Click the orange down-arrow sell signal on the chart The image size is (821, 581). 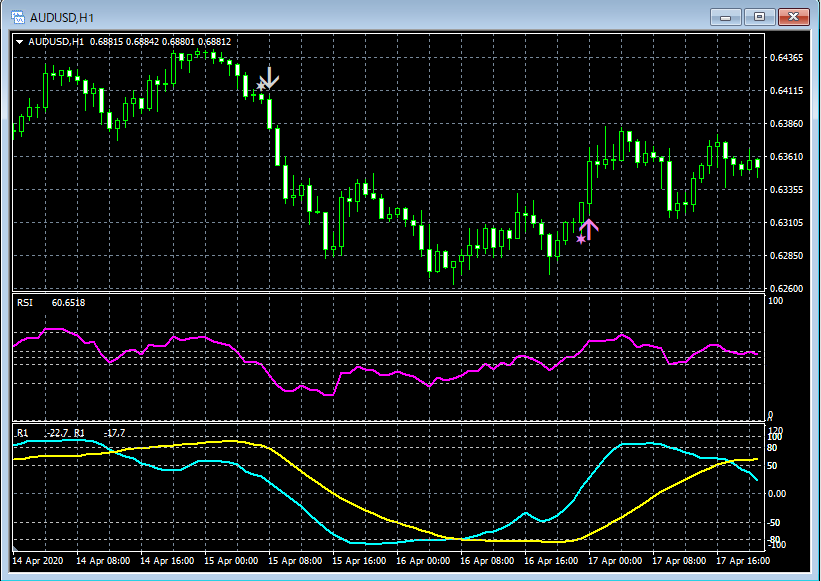(268, 77)
